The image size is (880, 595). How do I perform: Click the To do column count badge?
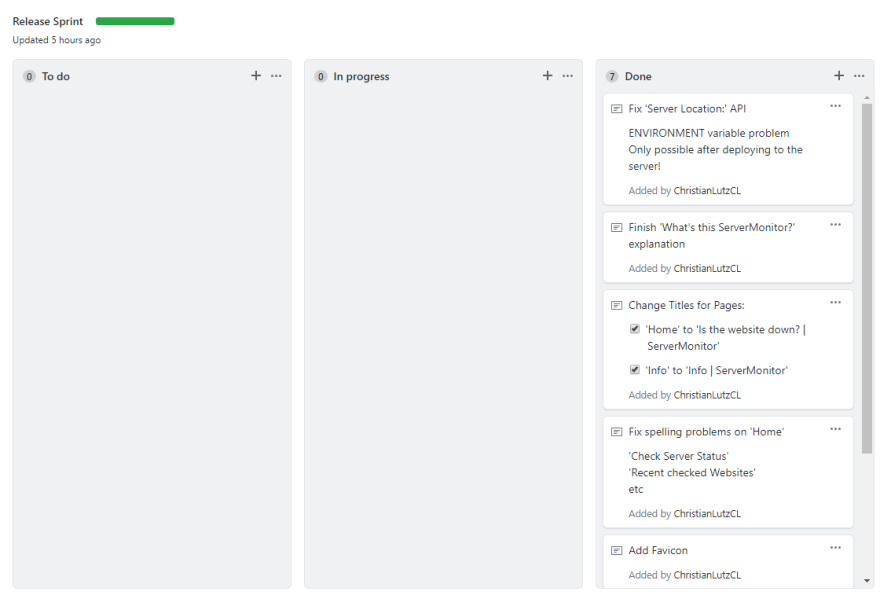point(29,76)
